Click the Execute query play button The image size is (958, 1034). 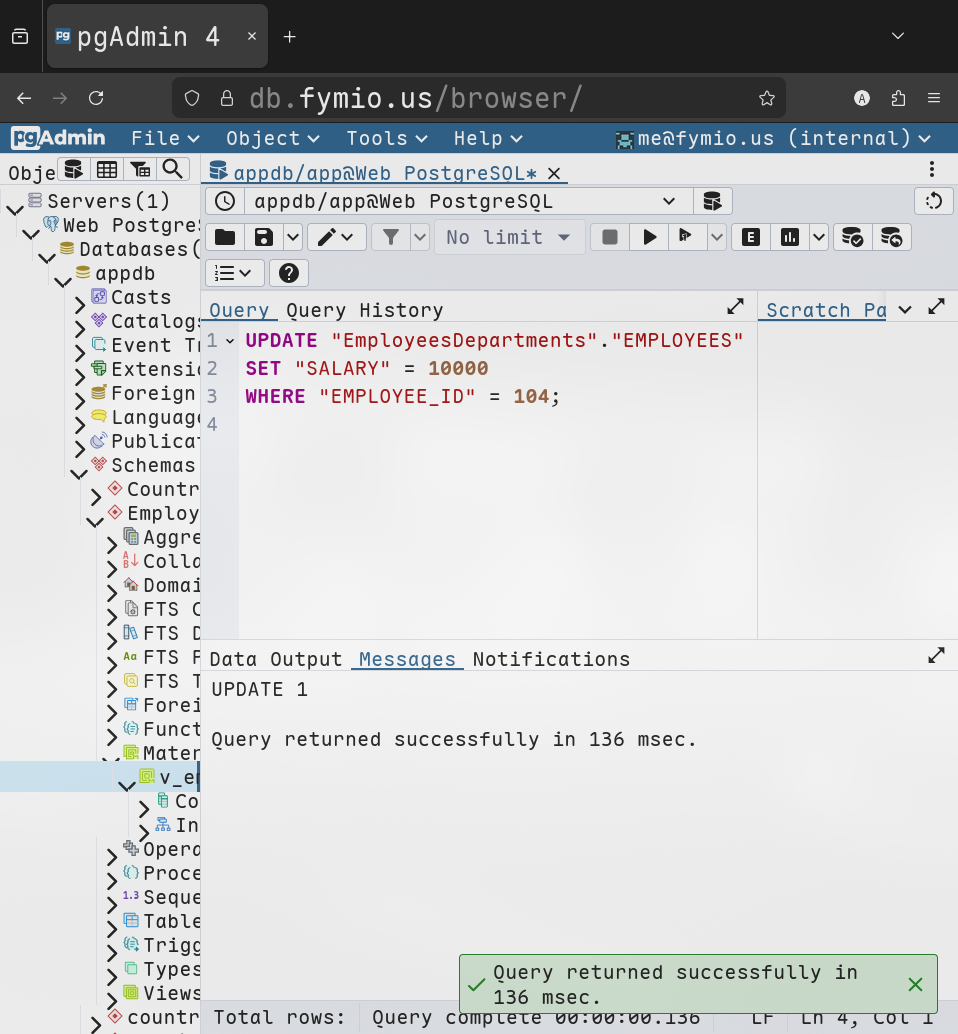(650, 237)
